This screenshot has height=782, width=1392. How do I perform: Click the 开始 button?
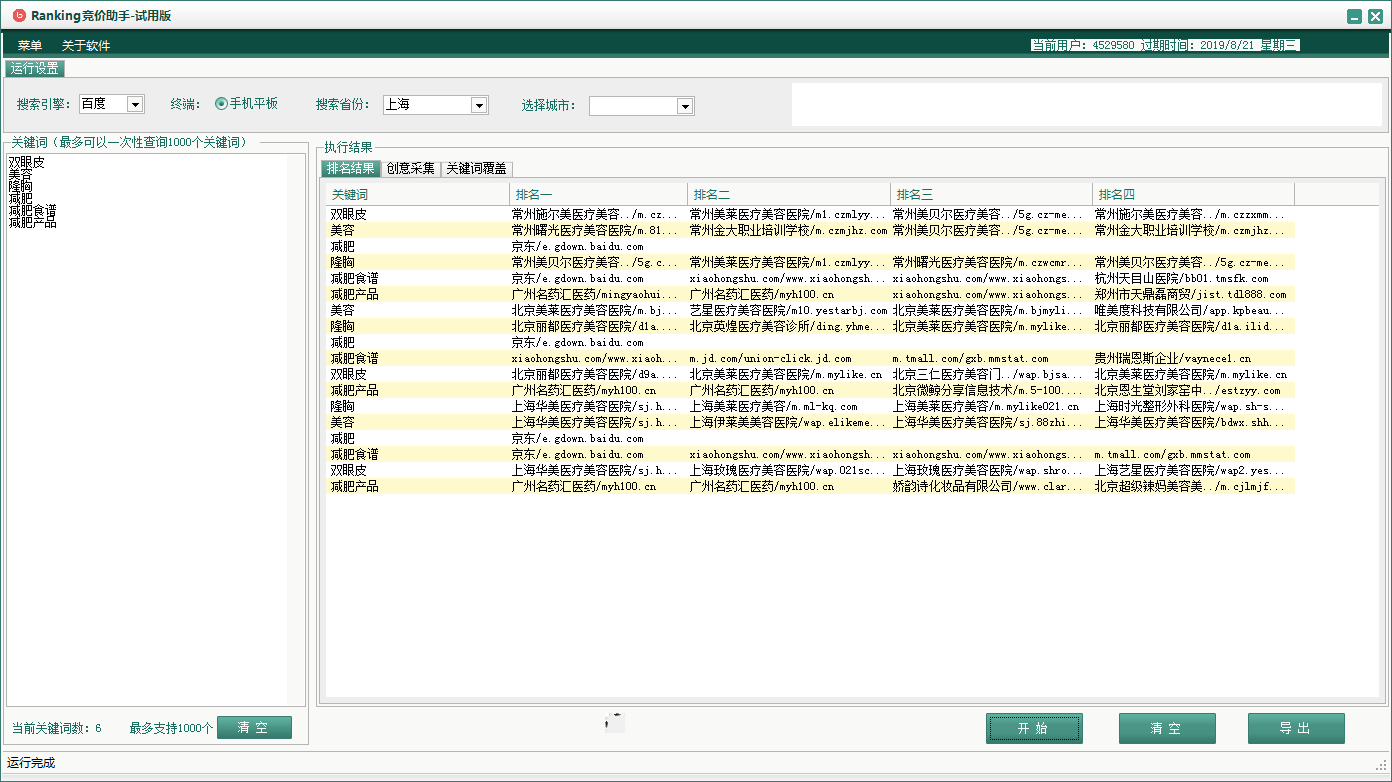pyautogui.click(x=1034, y=728)
